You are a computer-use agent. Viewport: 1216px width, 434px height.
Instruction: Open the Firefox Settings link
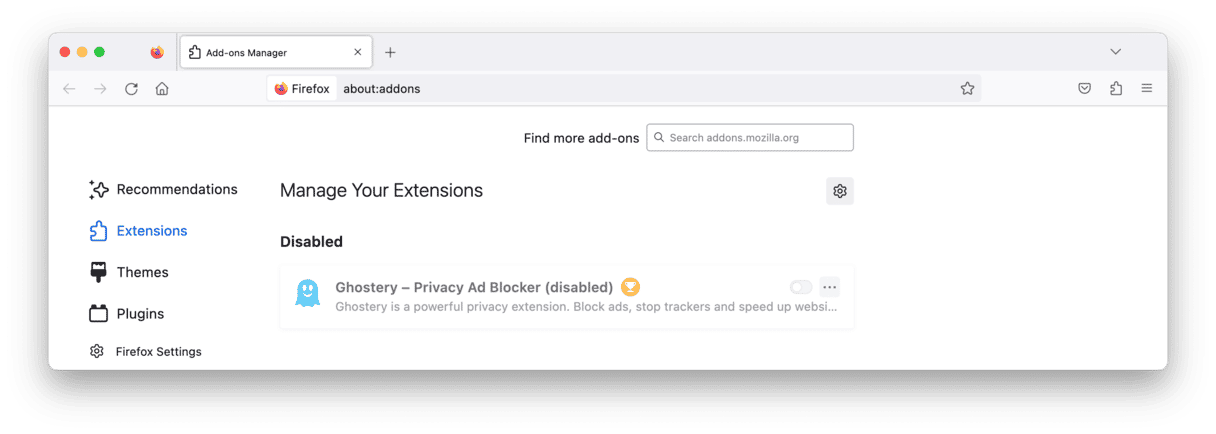(158, 352)
